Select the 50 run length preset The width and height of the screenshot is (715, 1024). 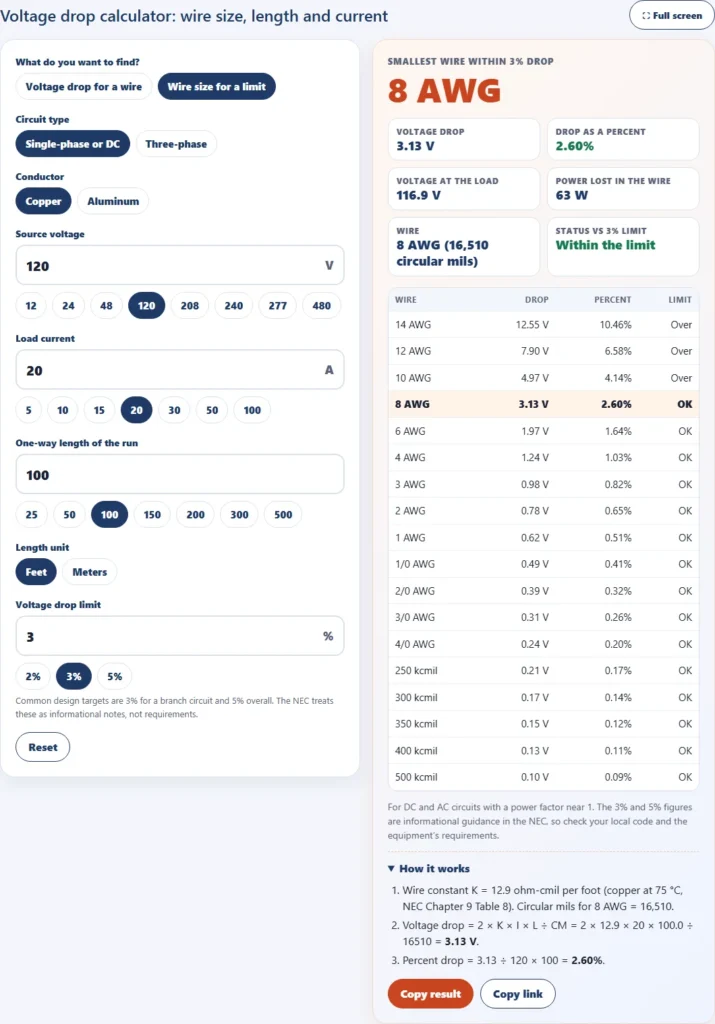coord(69,514)
